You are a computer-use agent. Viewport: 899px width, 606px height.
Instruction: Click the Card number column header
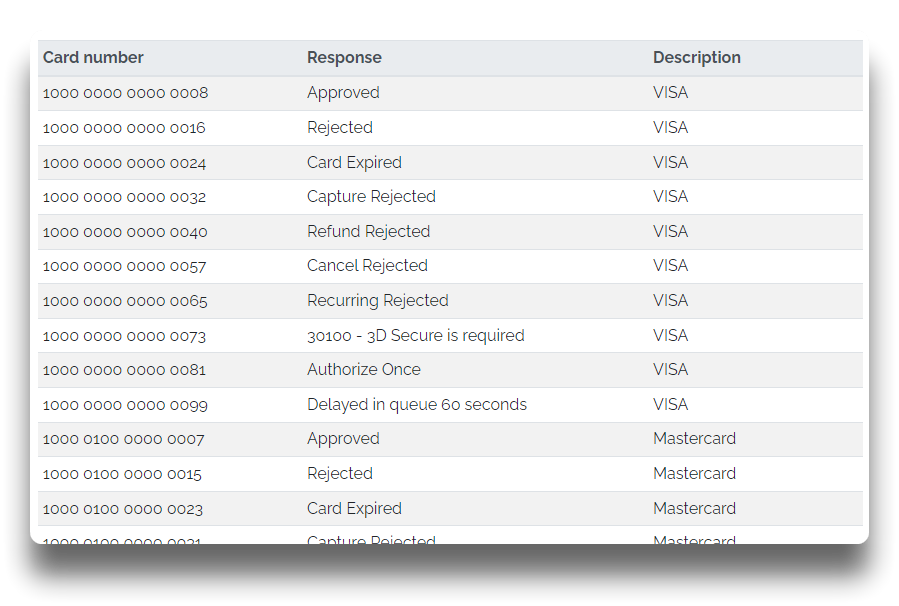click(x=93, y=57)
